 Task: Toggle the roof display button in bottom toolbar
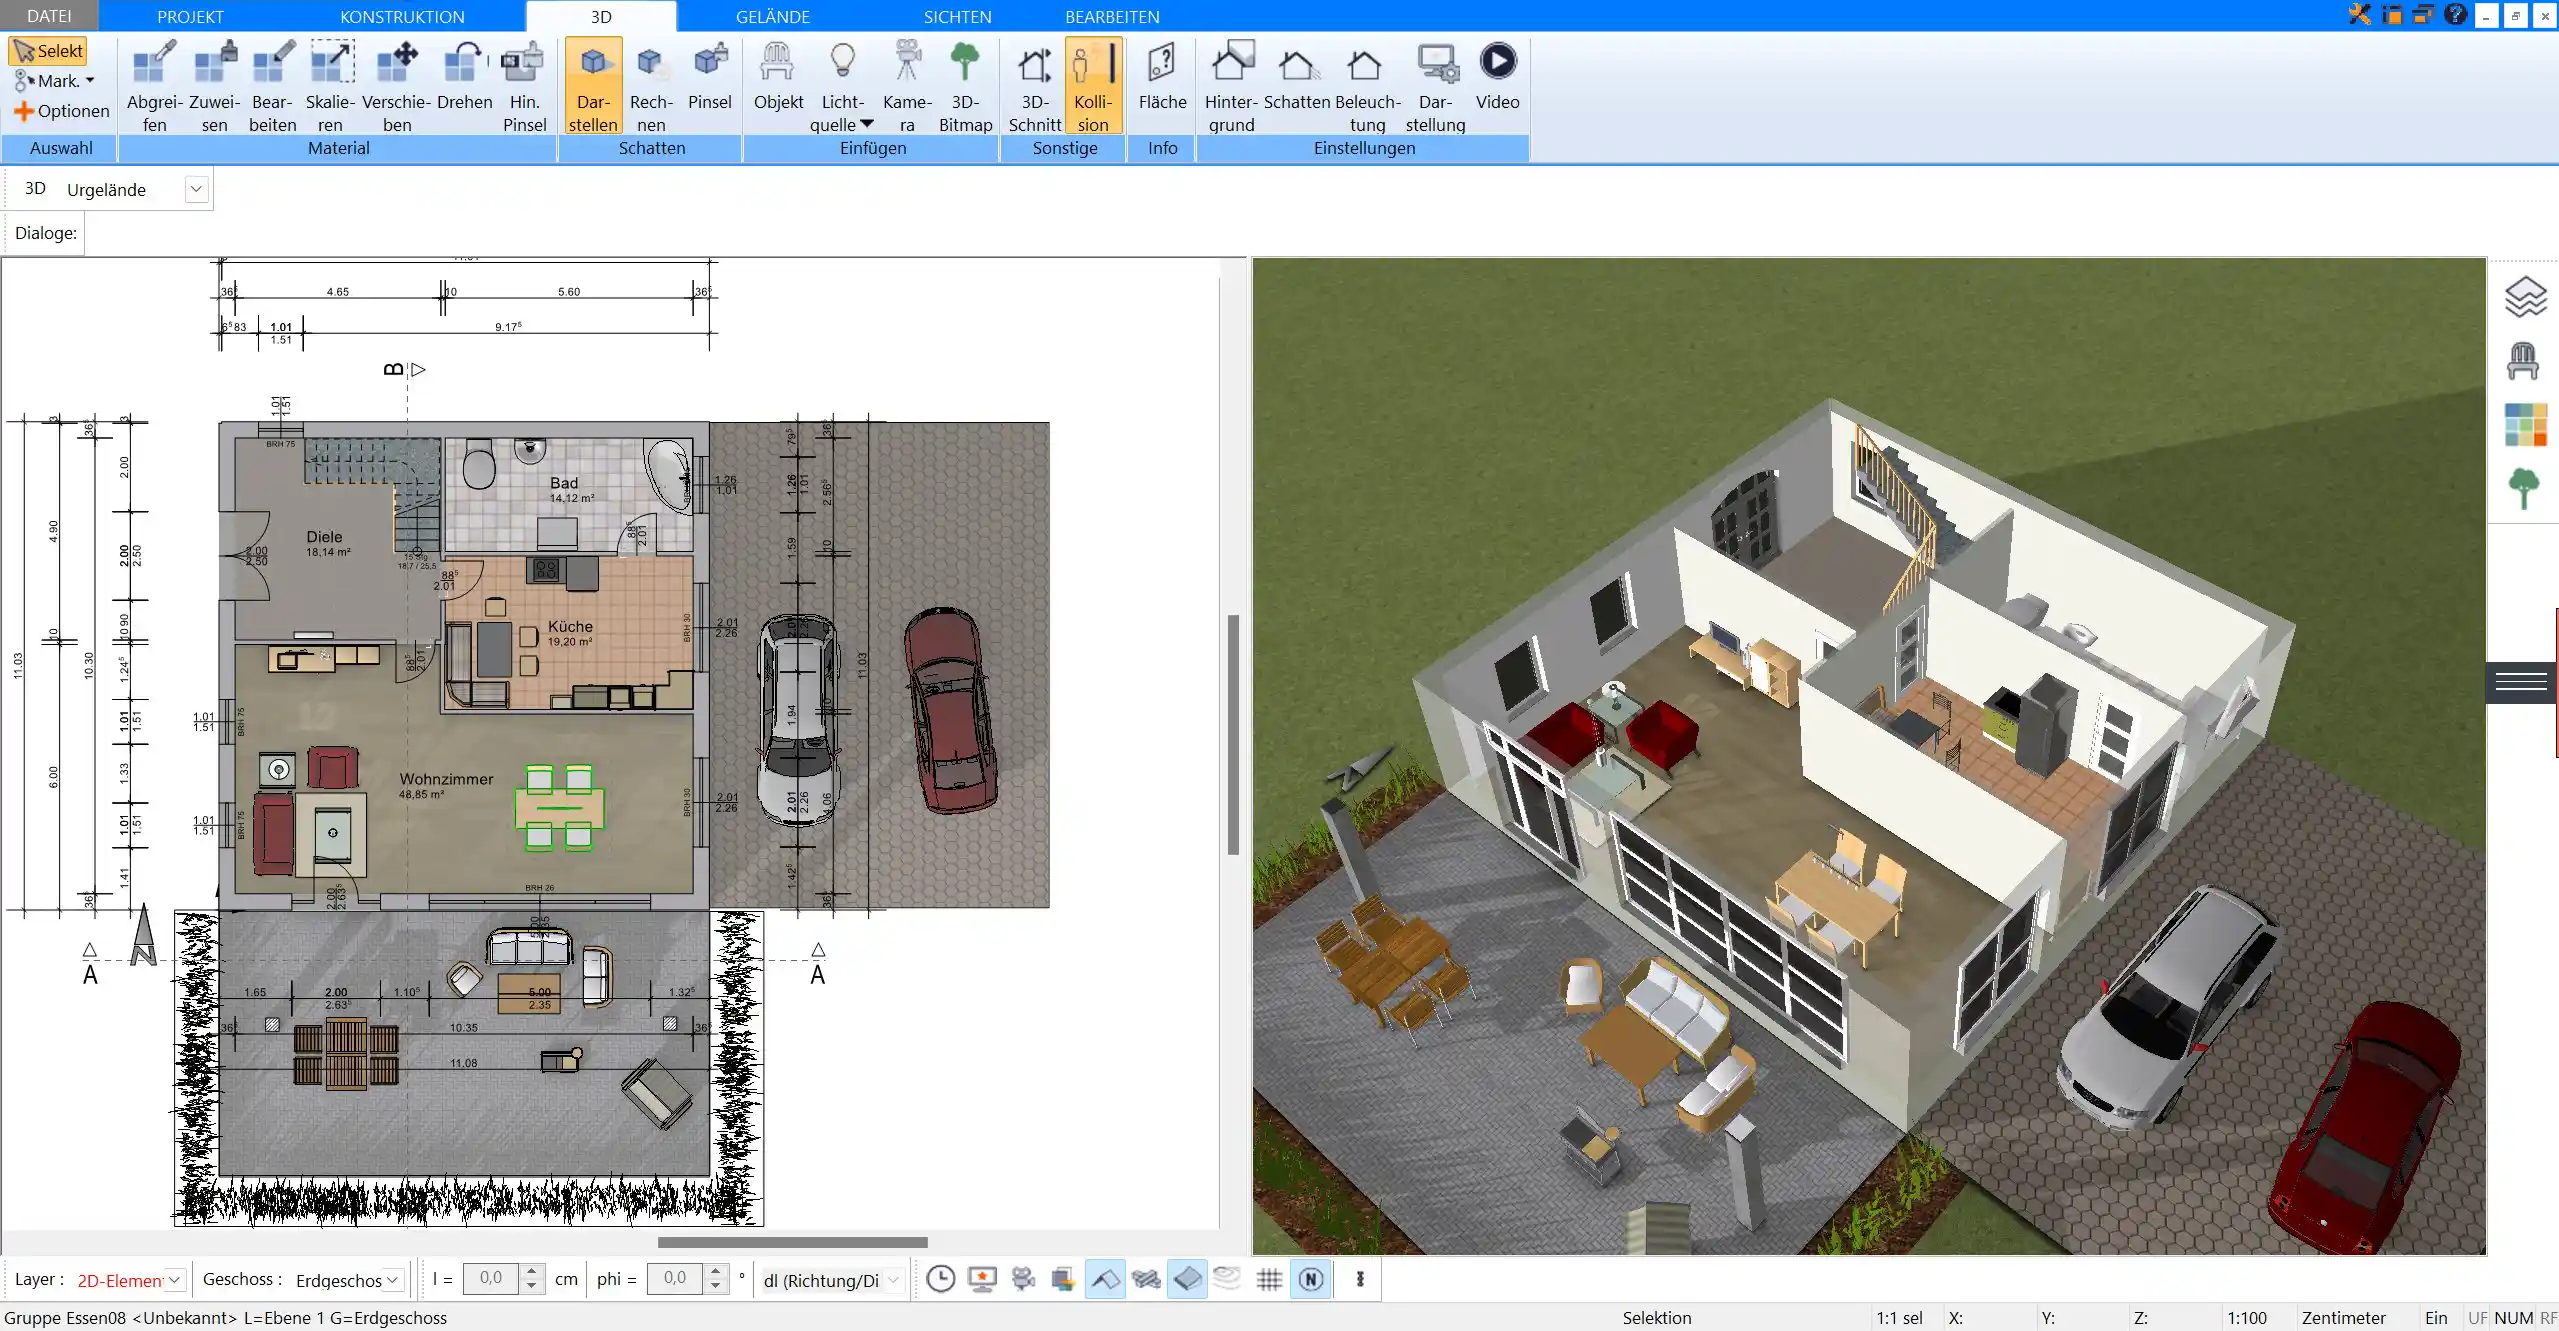coord(1105,1279)
